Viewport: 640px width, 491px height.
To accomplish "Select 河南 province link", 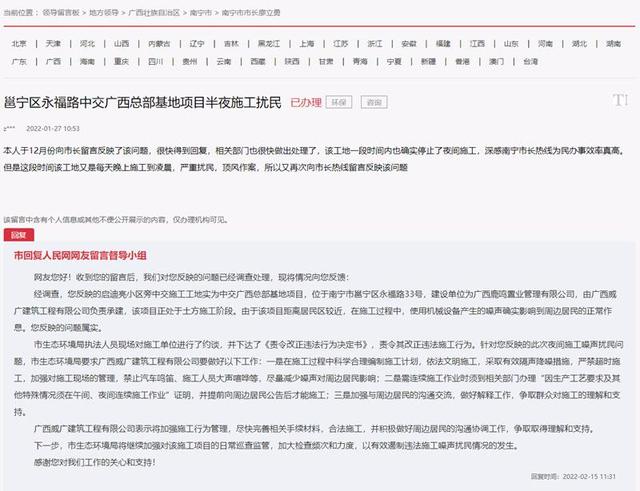I will [545, 43].
